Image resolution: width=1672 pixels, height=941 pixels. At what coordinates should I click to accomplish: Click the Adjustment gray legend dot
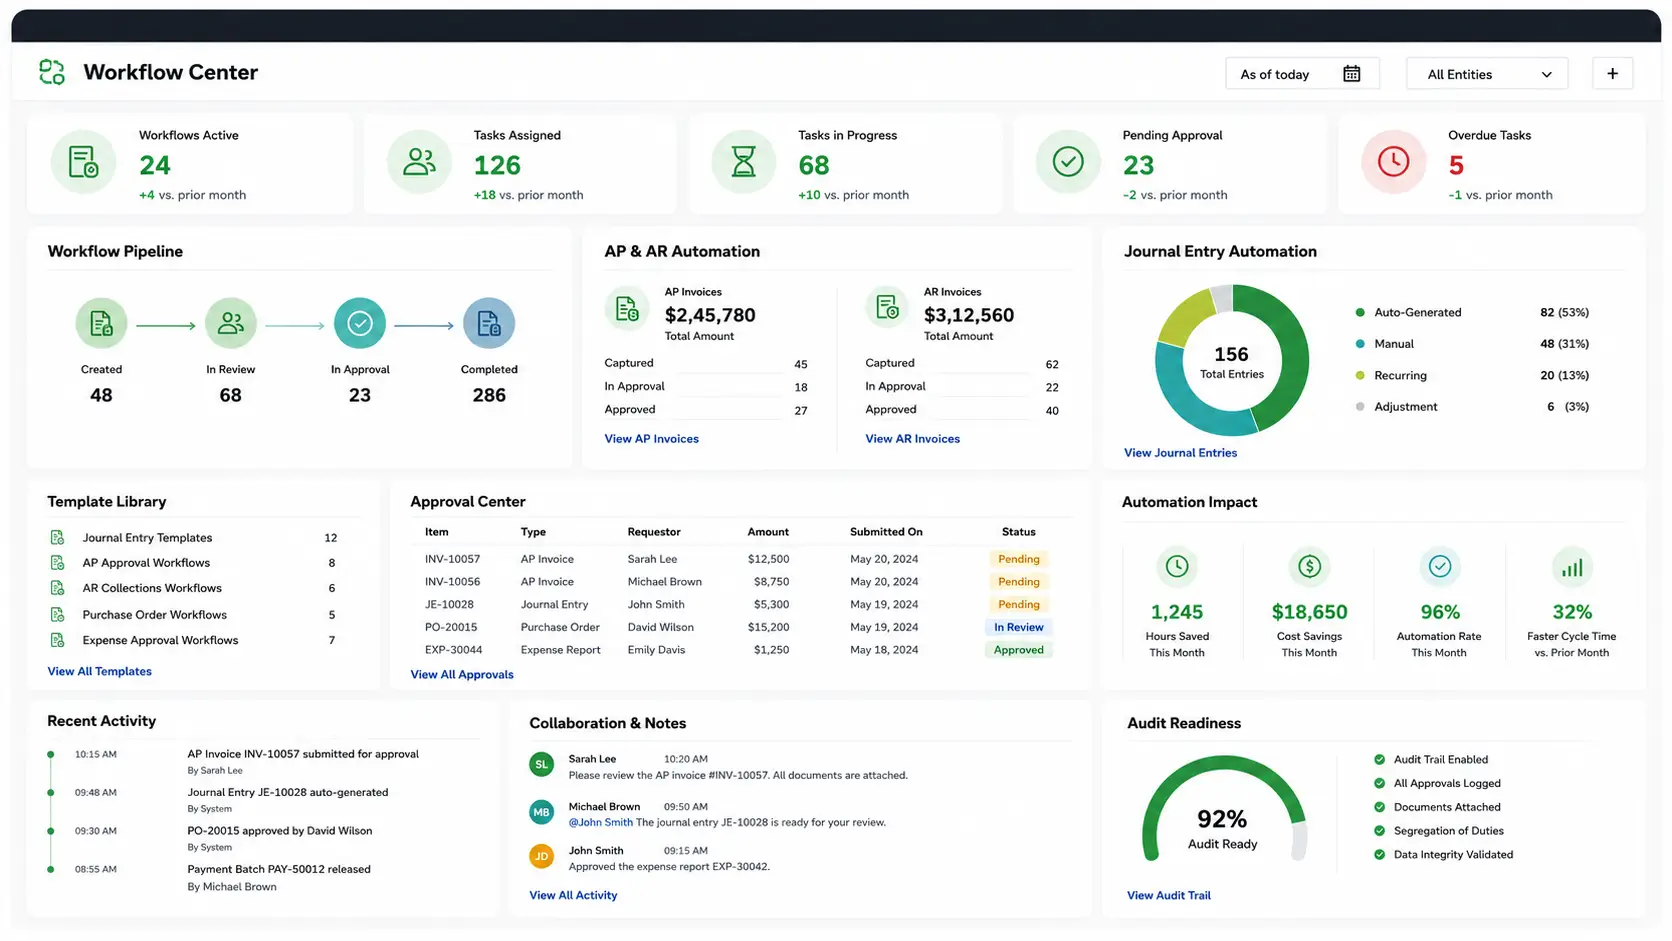coord(1360,407)
